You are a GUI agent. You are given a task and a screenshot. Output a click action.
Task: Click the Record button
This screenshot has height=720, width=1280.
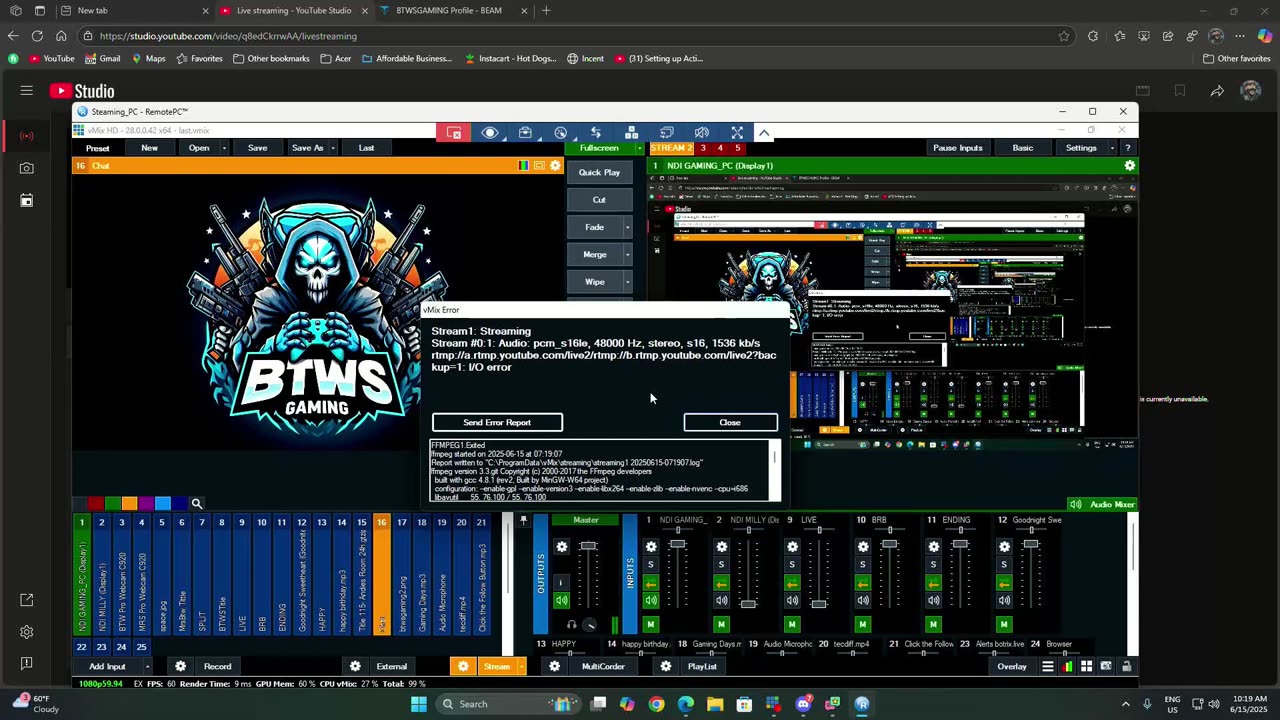click(x=218, y=666)
